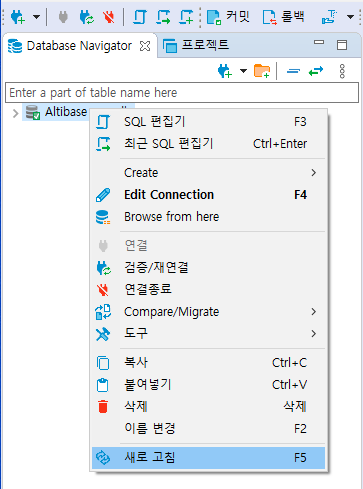Click New Connection plug icon in main toolbar
This screenshot has height=489, width=363.
click(x=18, y=17)
